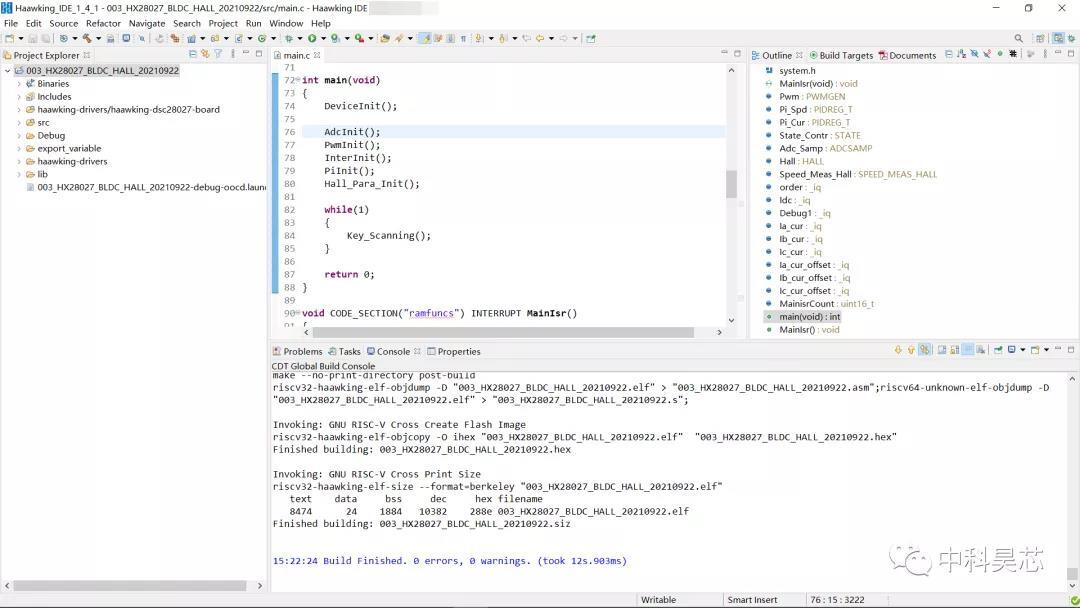1080x608 pixels.
Task: Expand the Binaries tree node
Action: 19,83
